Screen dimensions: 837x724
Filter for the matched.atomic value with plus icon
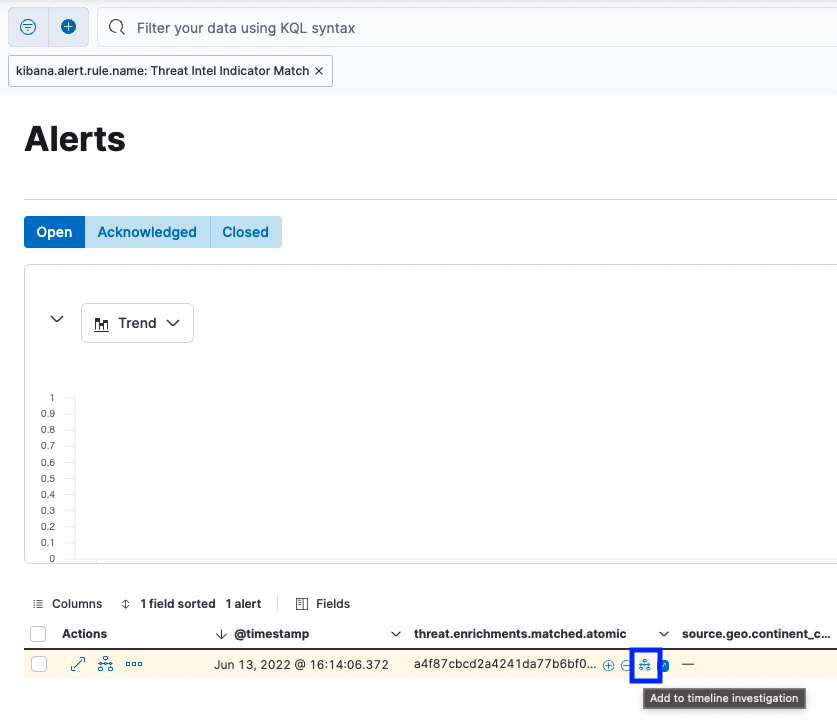click(608, 664)
